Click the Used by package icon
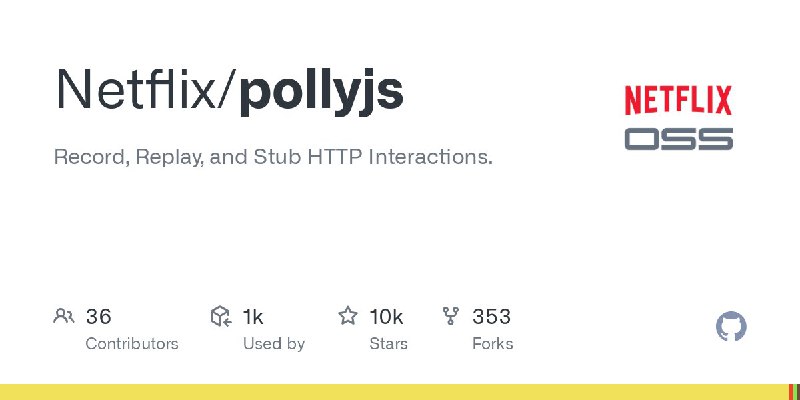This screenshot has height=400, width=800. pyautogui.click(x=221, y=316)
